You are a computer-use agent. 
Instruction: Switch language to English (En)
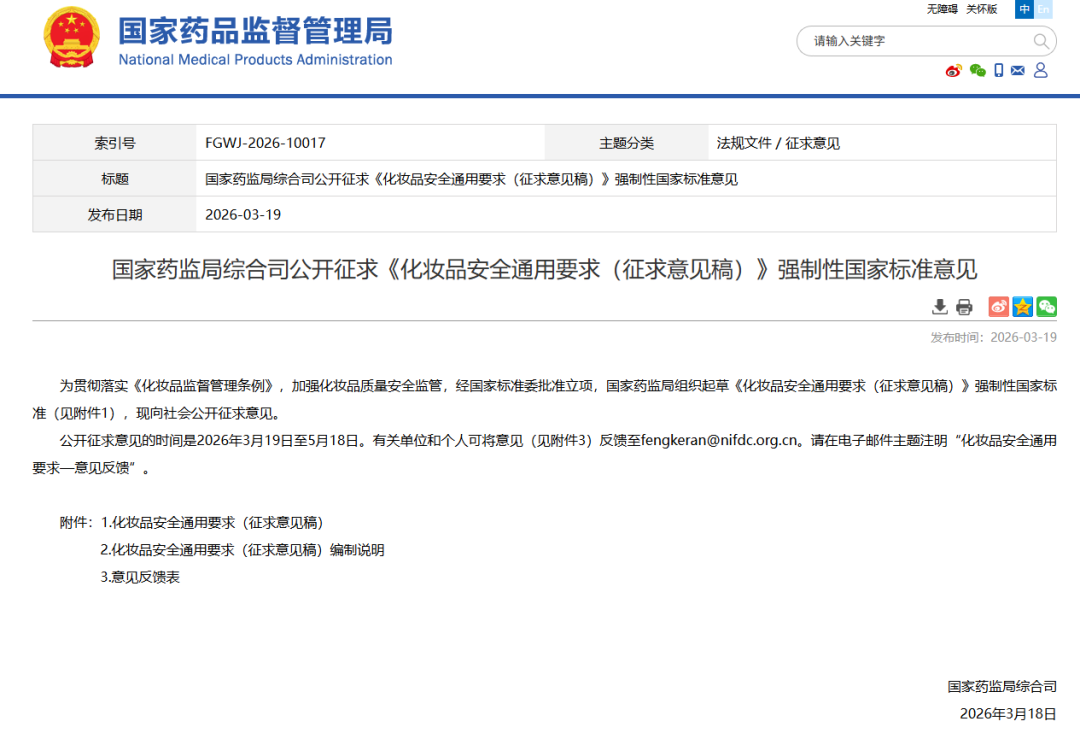click(1043, 9)
